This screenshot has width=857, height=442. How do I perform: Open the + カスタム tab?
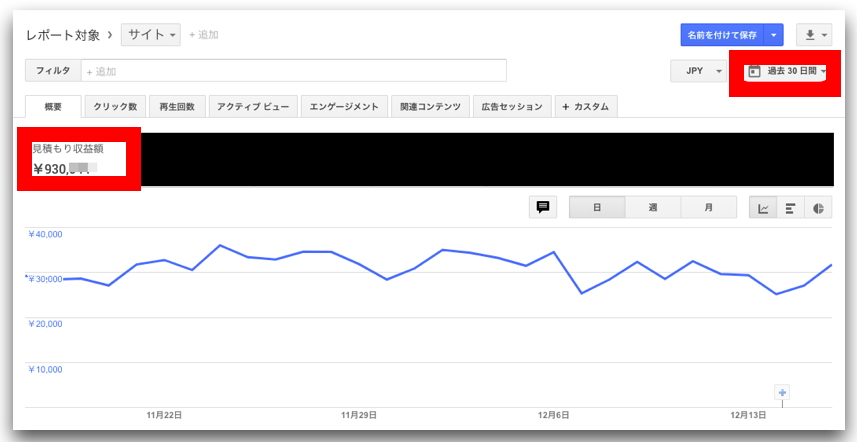[x=586, y=106]
